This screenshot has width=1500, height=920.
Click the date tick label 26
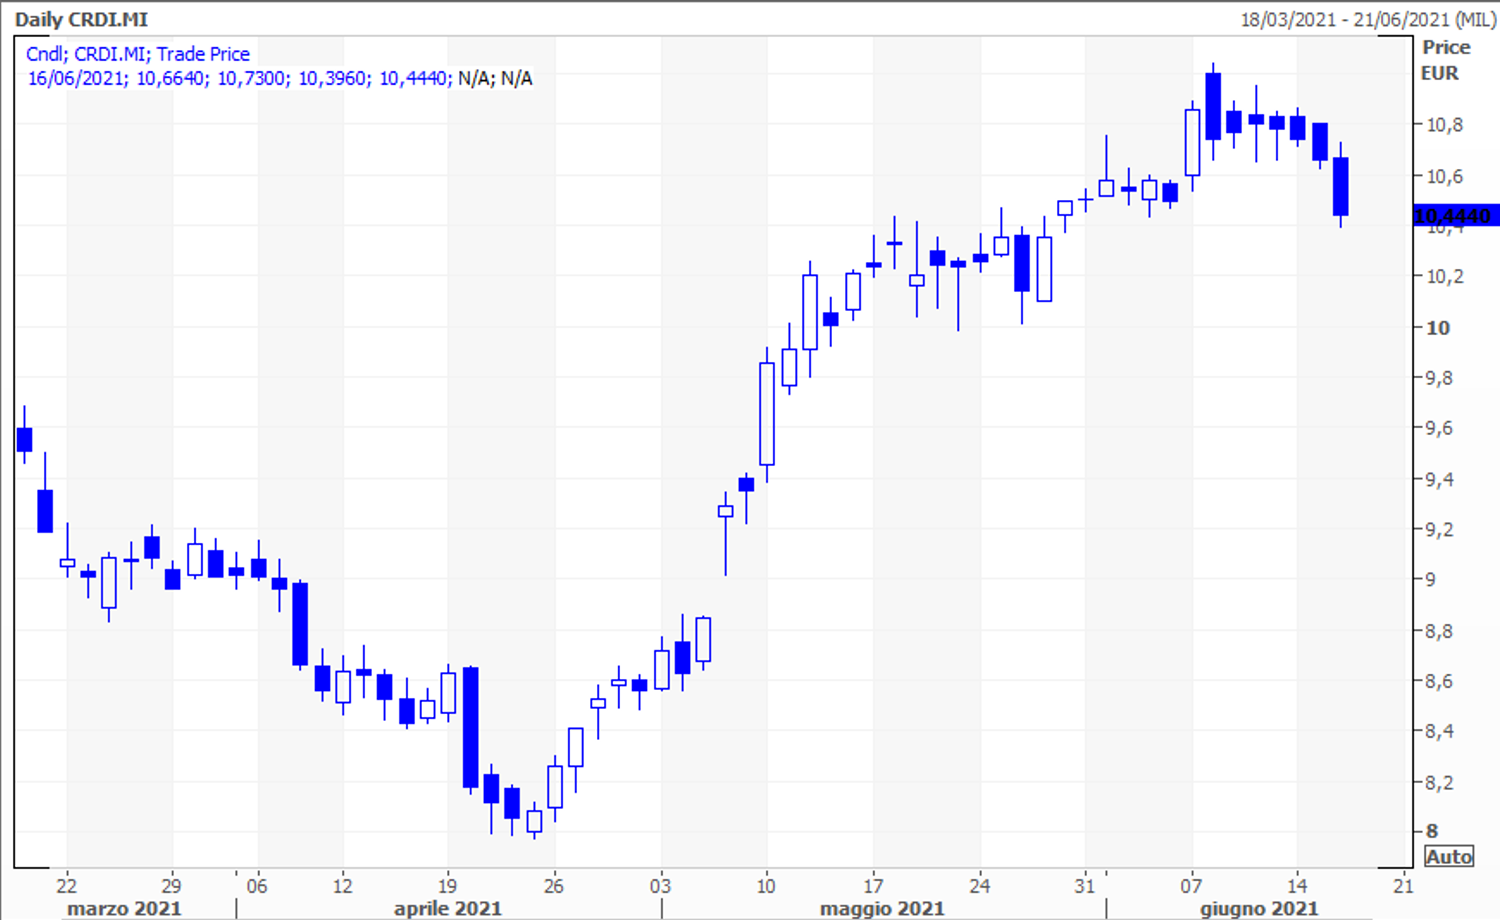[554, 885]
